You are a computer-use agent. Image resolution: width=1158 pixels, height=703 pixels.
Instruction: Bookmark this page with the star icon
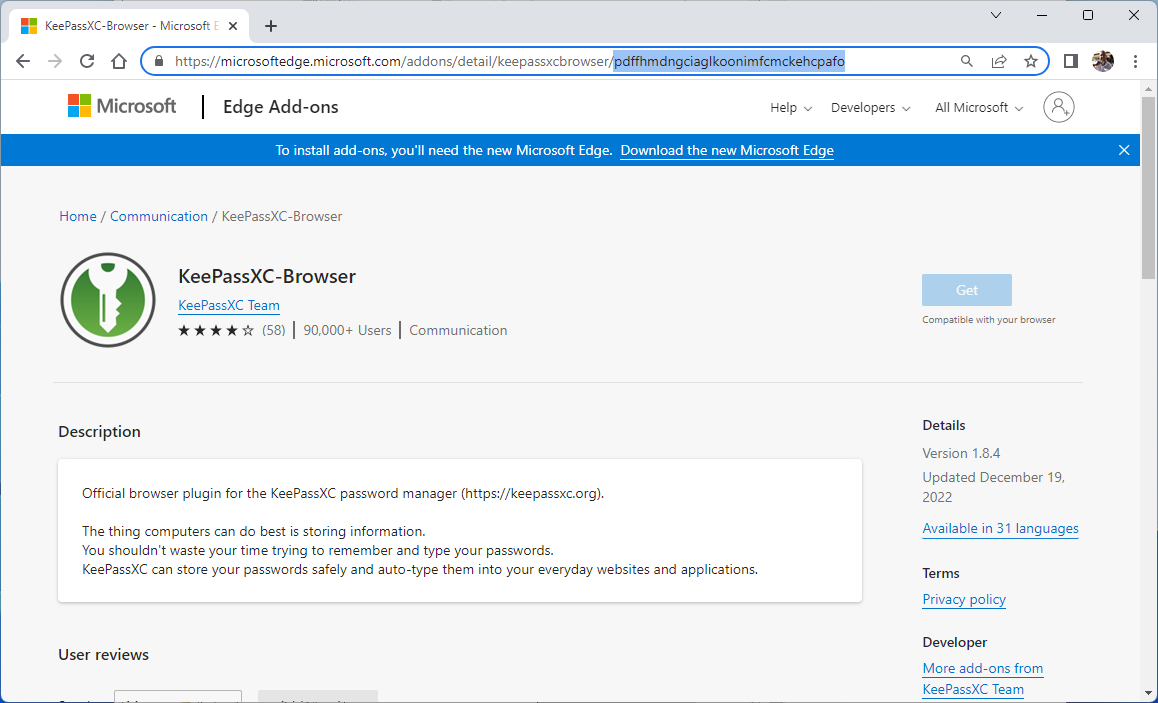(1031, 61)
